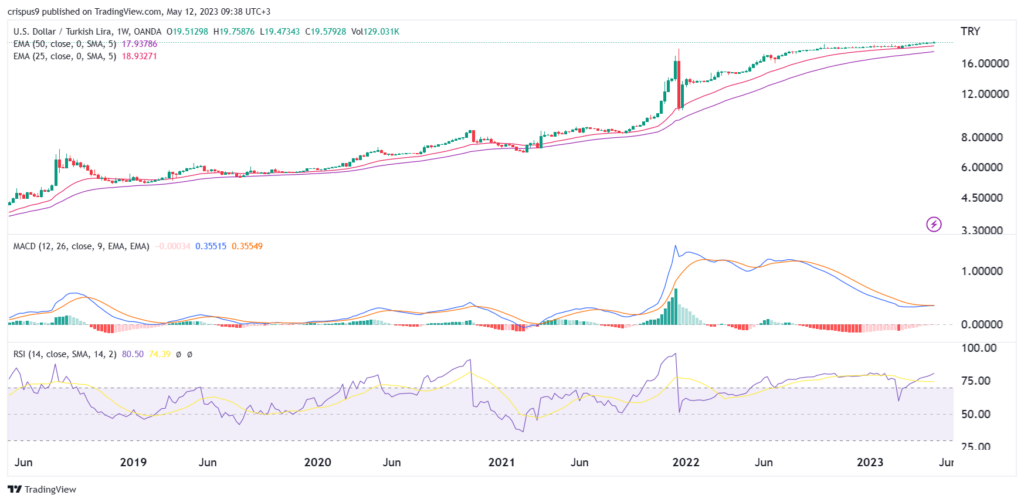This screenshot has height=502, width=1024.
Task: Click the purple lightning bolt icon
Action: [935, 224]
